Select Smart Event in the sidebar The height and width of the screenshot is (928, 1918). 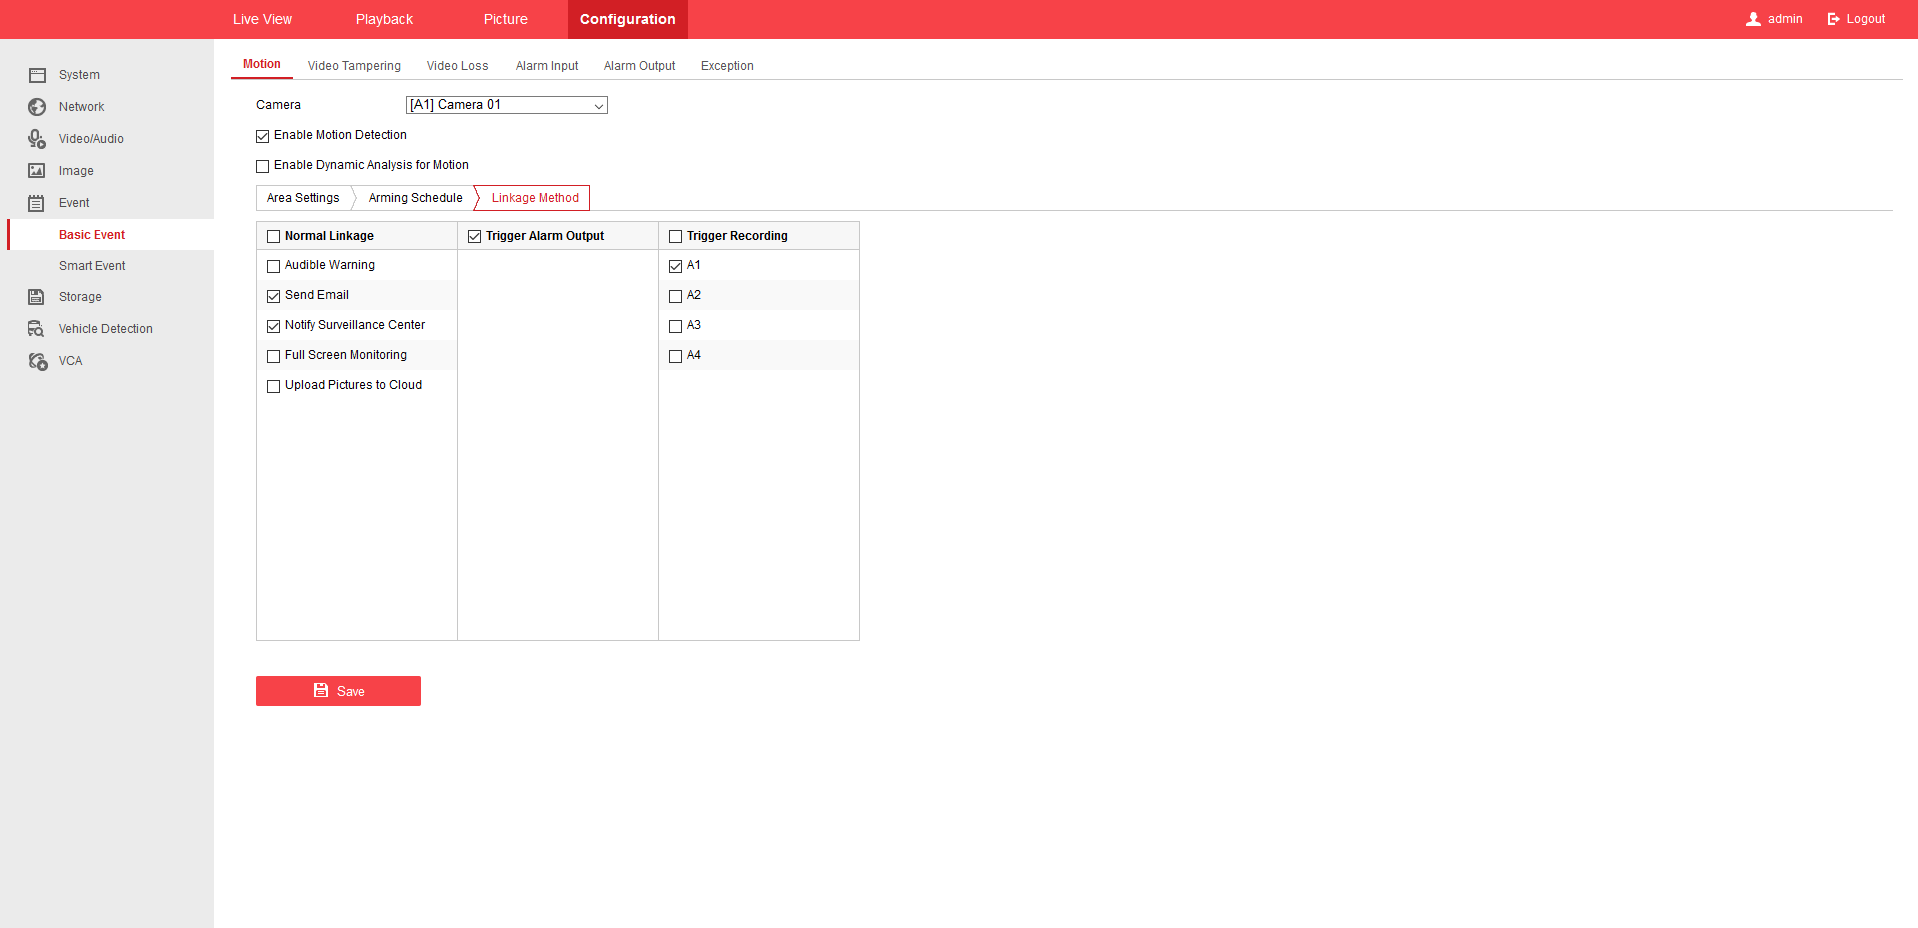click(x=92, y=266)
